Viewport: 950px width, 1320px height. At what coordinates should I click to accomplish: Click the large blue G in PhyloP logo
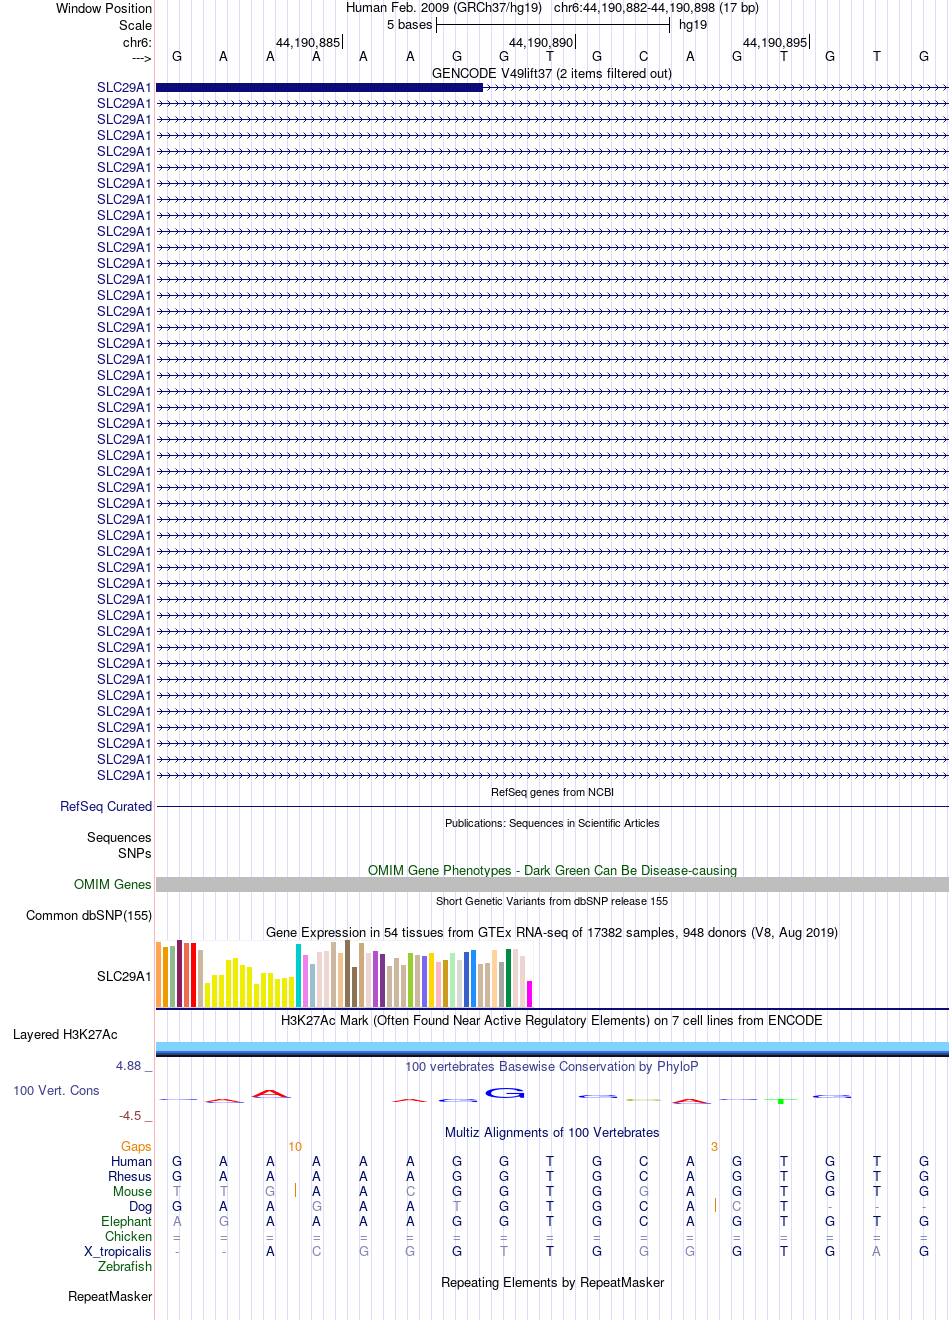505,1093
